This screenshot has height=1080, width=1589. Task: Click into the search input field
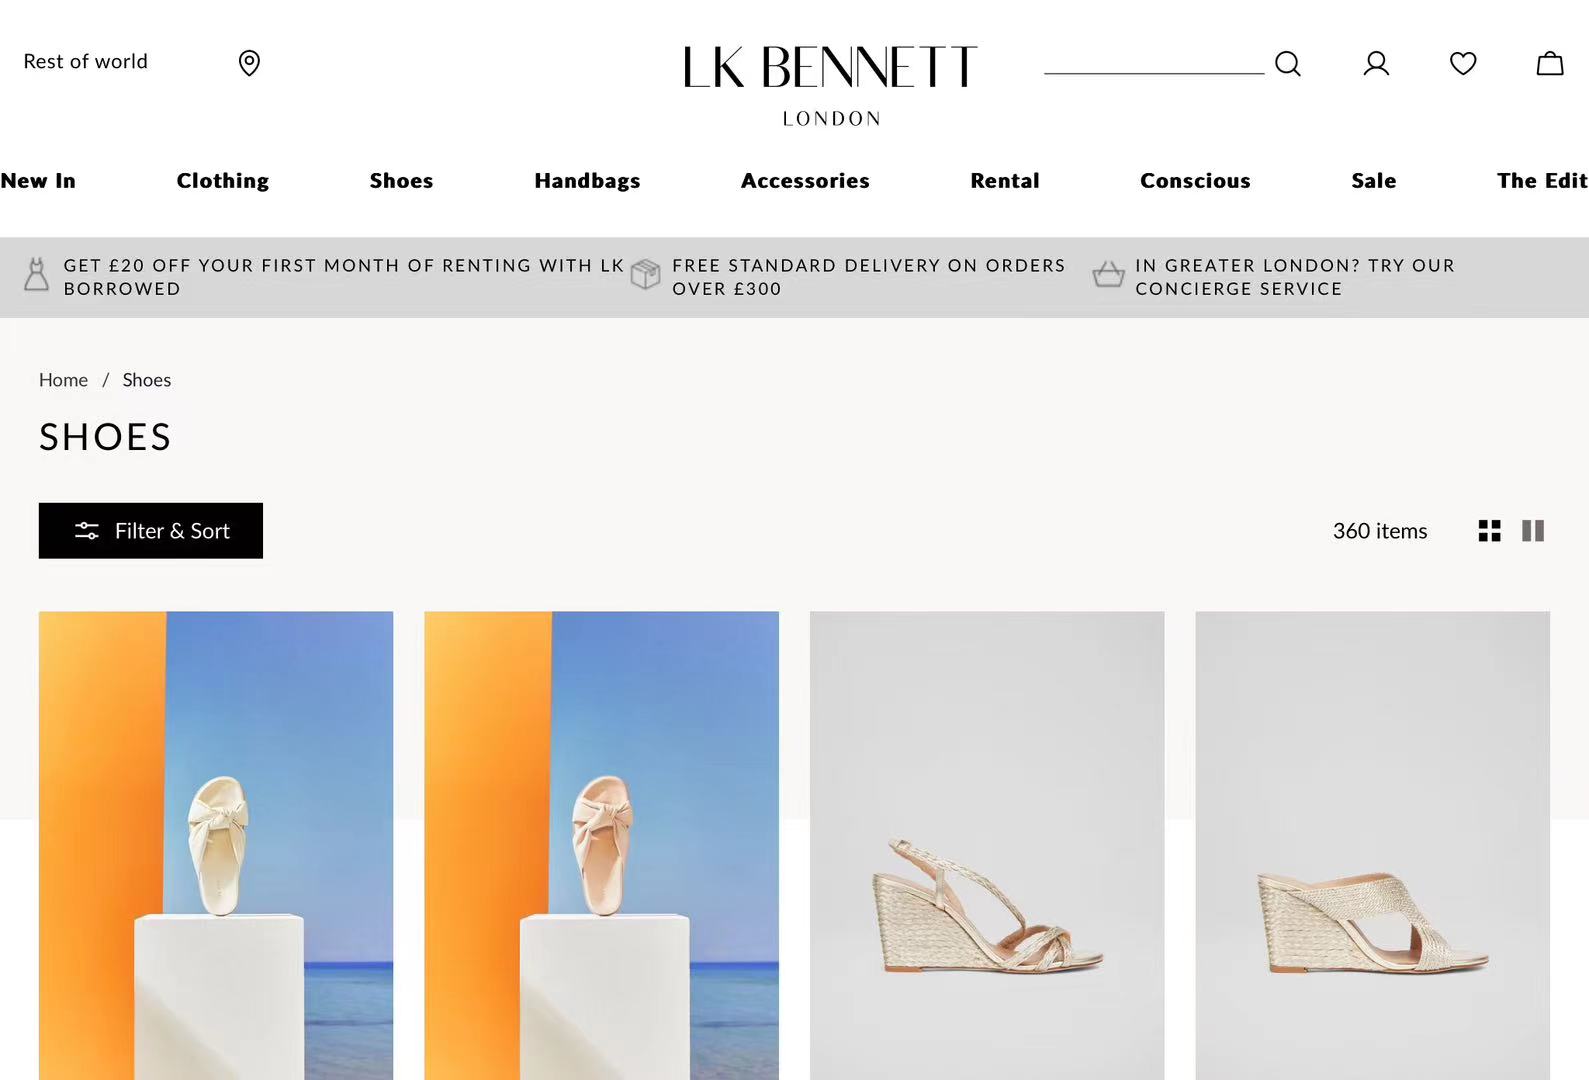[1154, 62]
